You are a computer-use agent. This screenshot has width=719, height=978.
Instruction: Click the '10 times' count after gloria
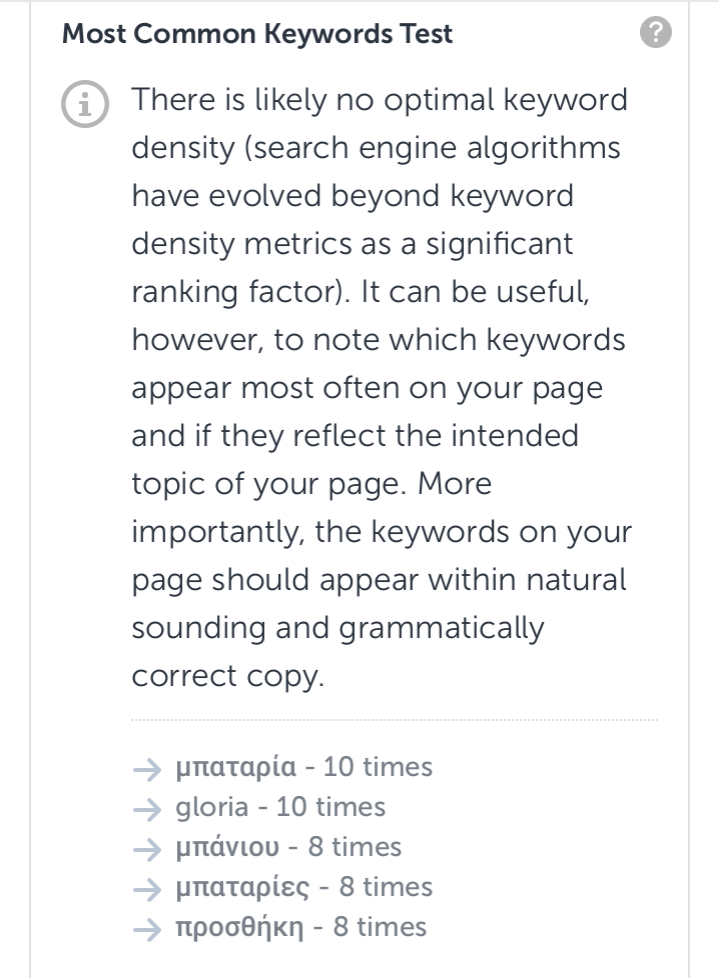point(331,807)
